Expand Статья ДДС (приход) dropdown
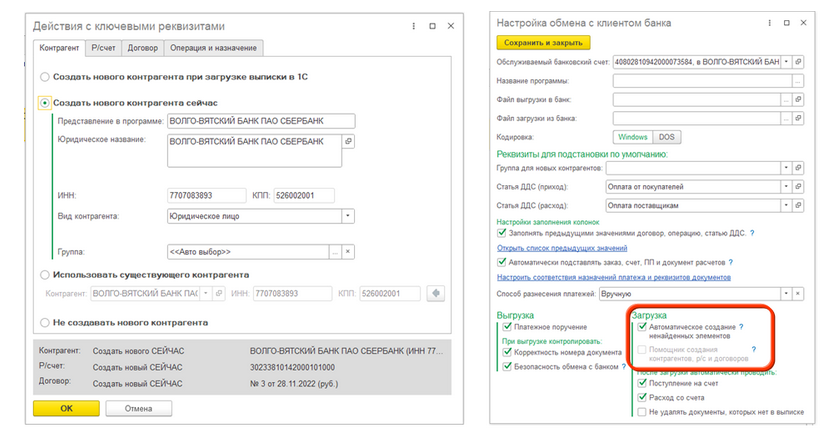The width and height of the screenshot is (824, 433). point(786,187)
